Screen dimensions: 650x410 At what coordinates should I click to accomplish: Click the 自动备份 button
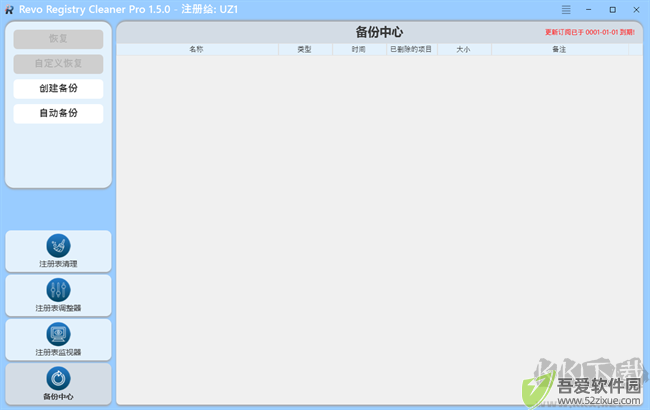[x=58, y=114]
